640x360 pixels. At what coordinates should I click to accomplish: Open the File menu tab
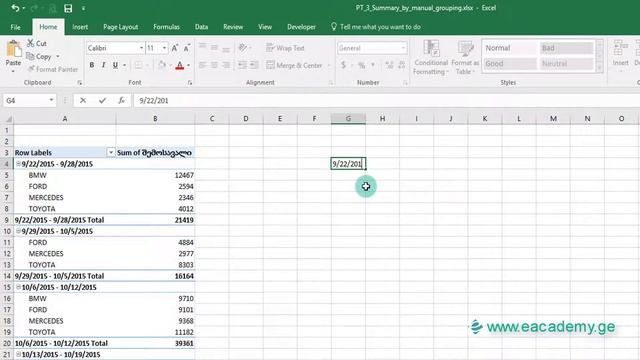click(x=16, y=27)
